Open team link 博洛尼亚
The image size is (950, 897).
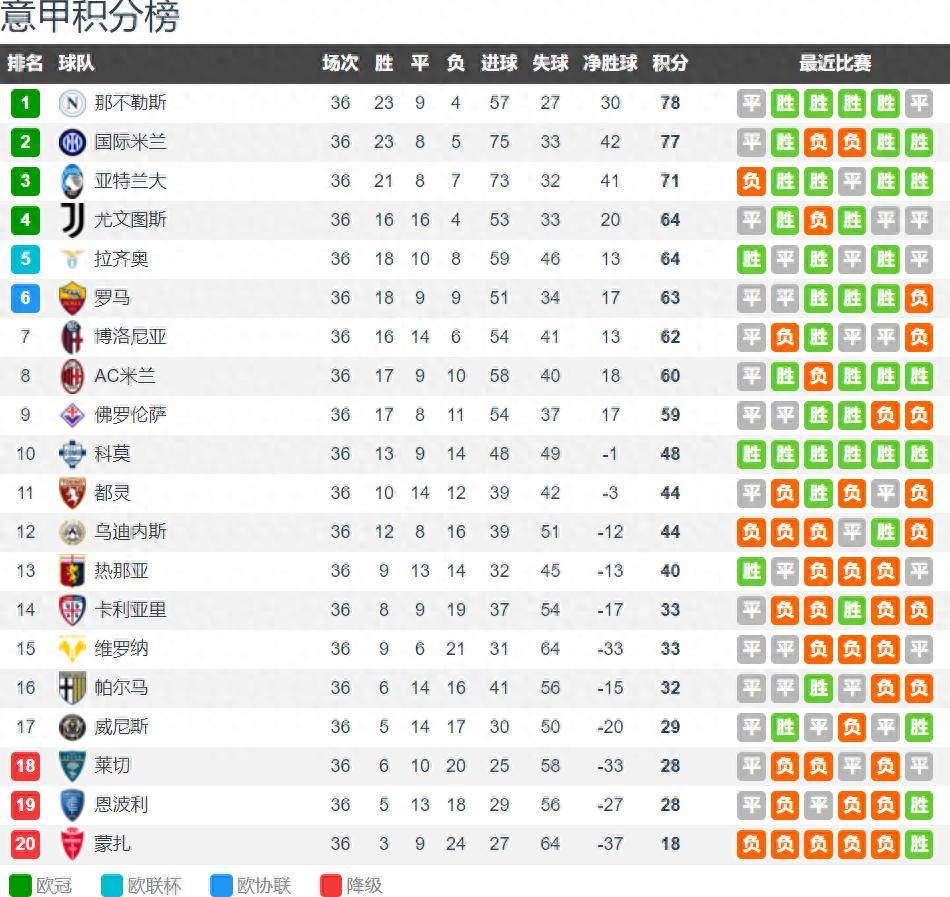click(130, 337)
